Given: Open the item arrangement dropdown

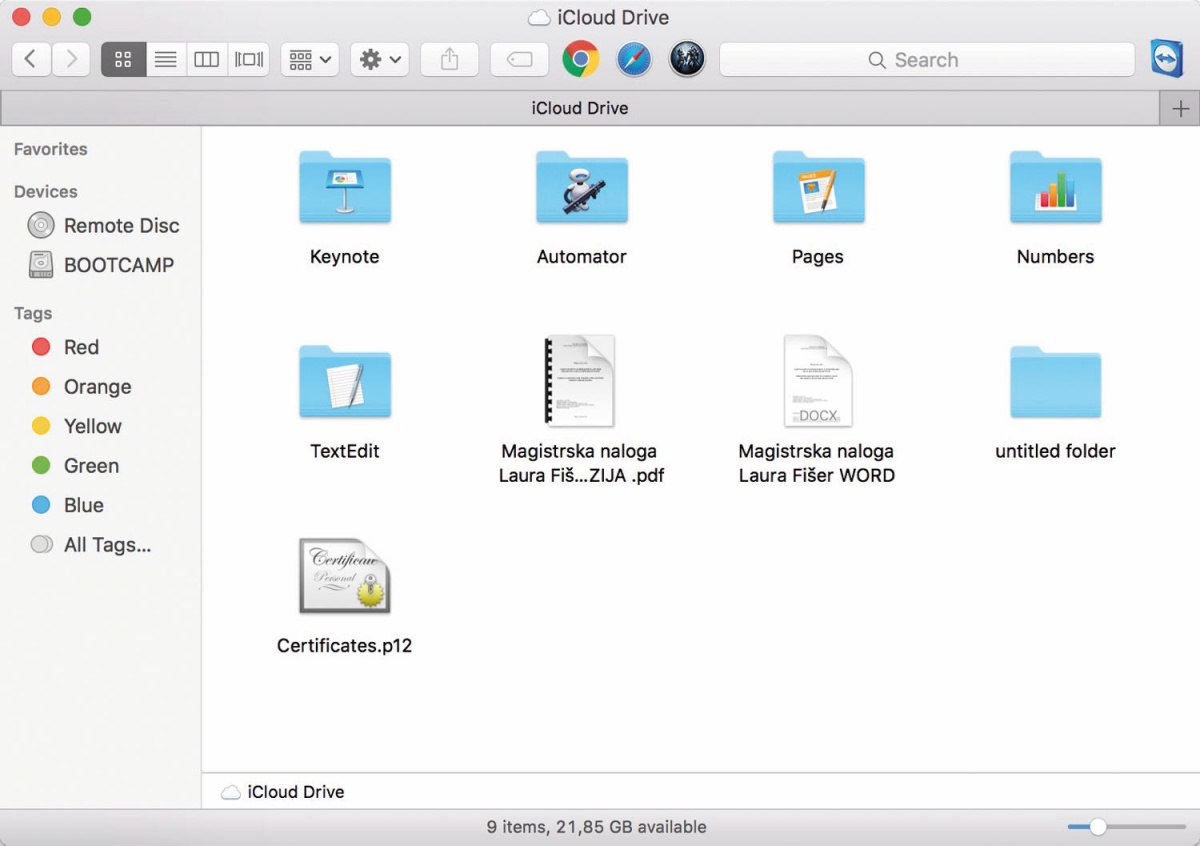Looking at the screenshot, I should [x=310, y=59].
